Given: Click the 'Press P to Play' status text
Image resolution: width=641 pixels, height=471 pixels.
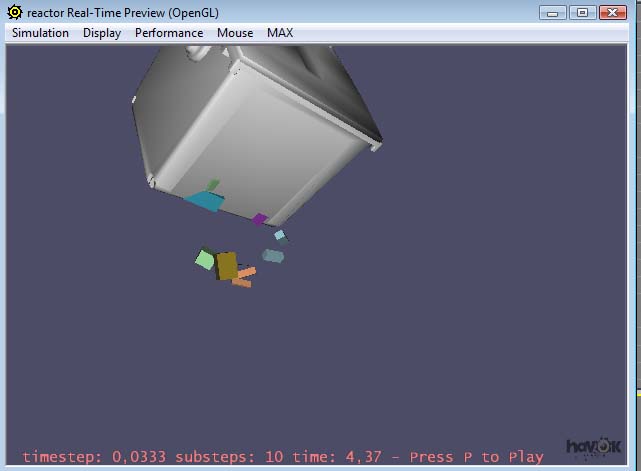Looking at the screenshot, I should (477, 457).
